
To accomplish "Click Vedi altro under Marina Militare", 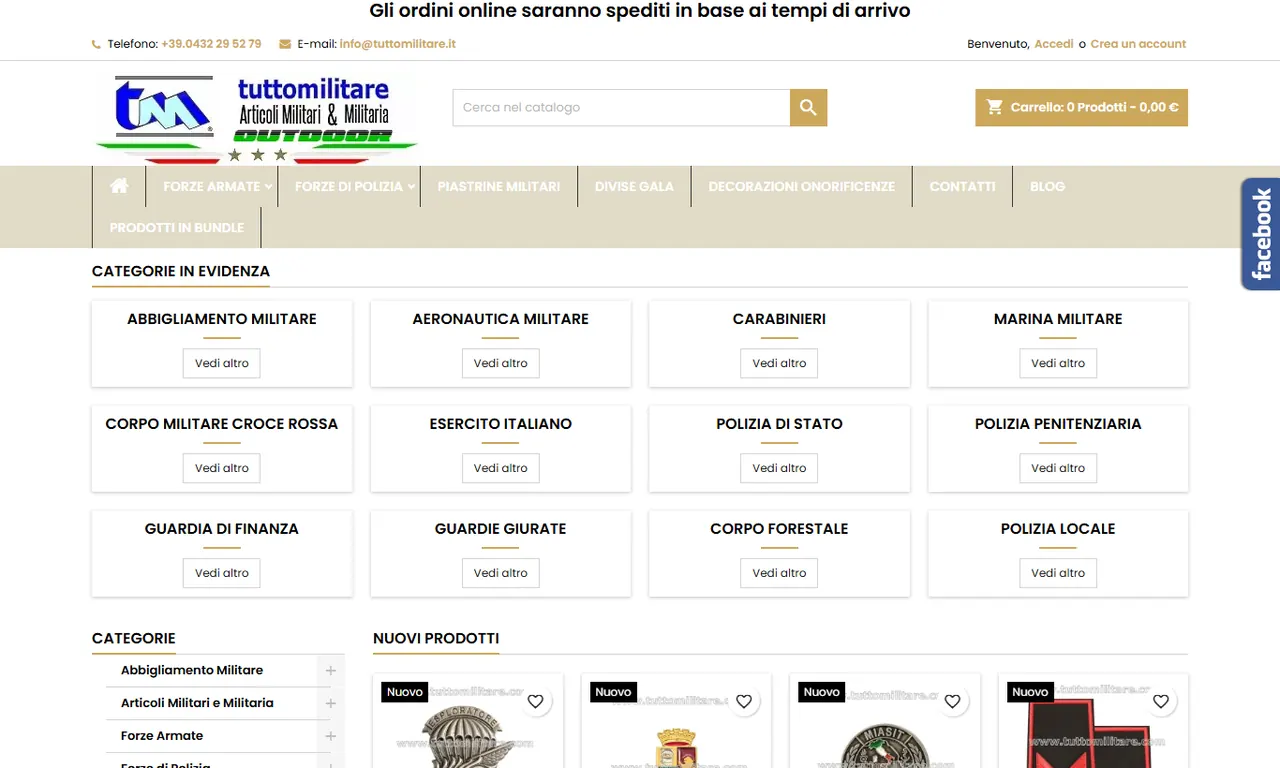I will pyautogui.click(x=1058, y=363).
